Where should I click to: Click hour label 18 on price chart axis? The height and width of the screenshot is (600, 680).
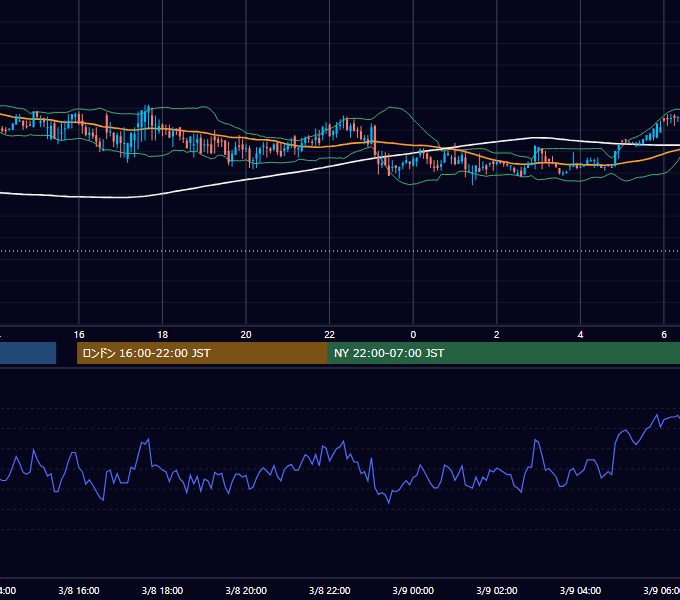pos(162,335)
